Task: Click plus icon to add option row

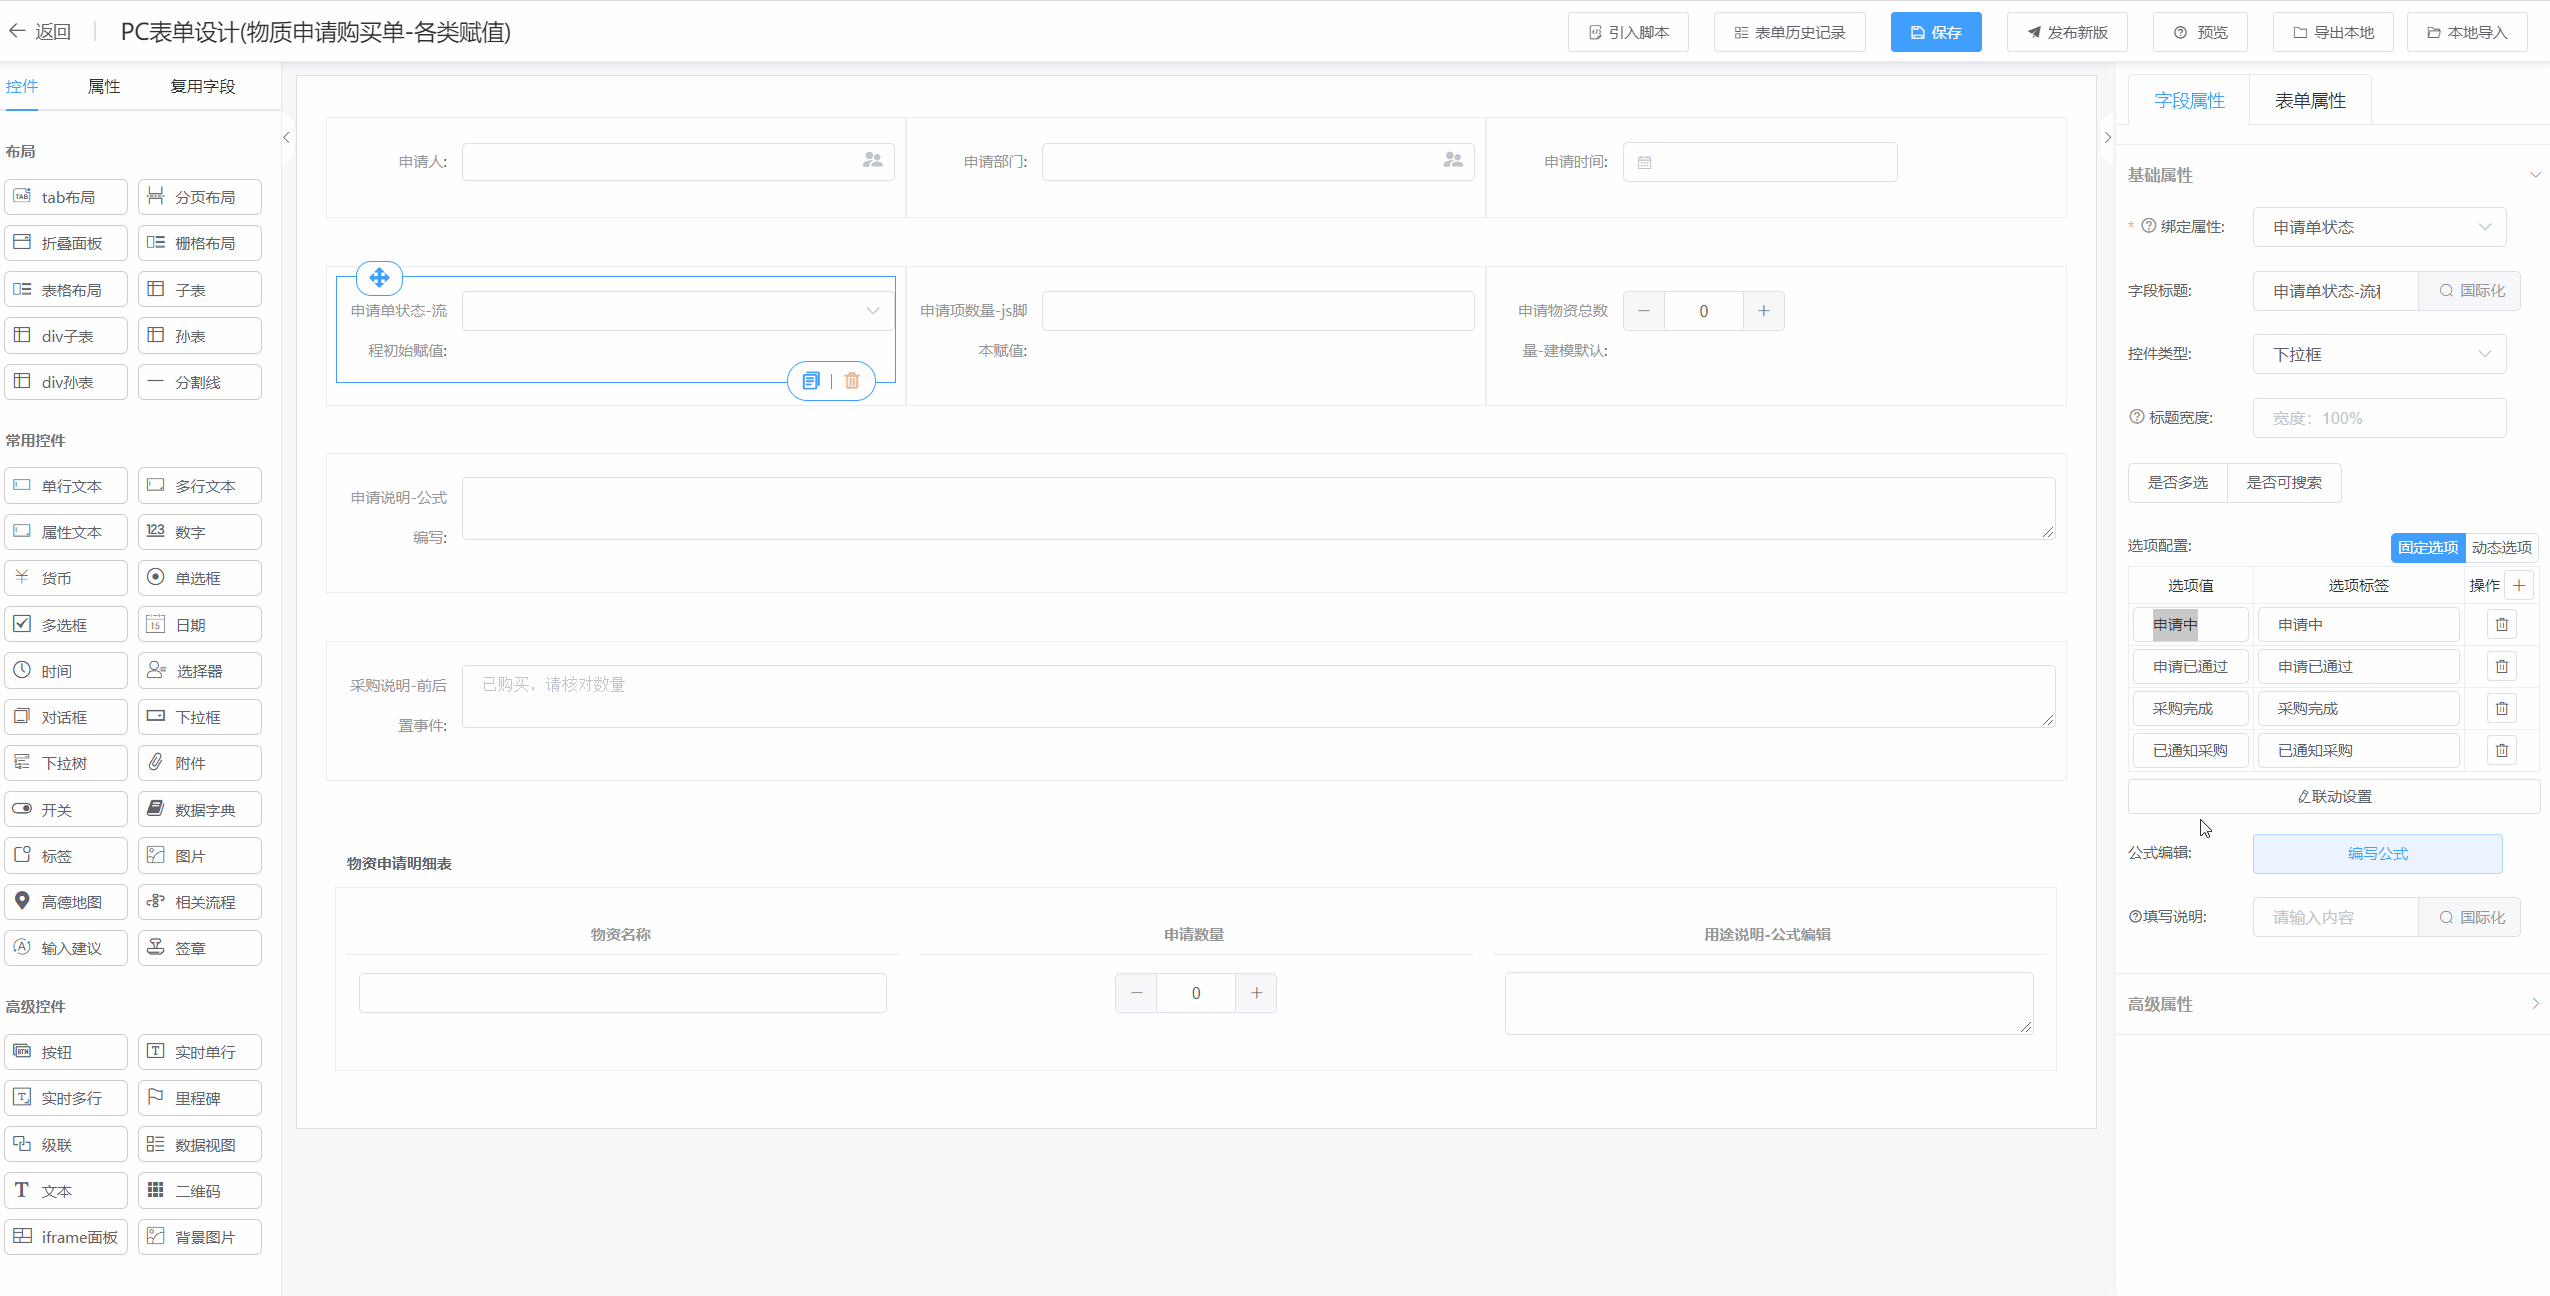Action: pyautogui.click(x=2519, y=586)
